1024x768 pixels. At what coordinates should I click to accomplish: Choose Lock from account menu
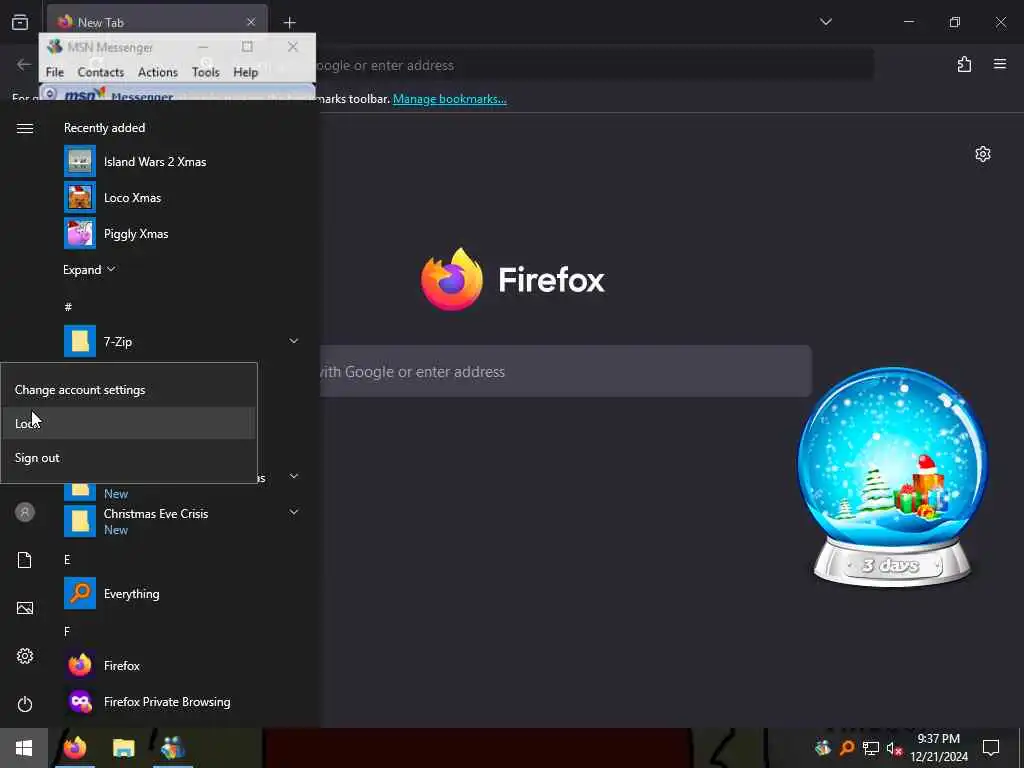tap(129, 423)
